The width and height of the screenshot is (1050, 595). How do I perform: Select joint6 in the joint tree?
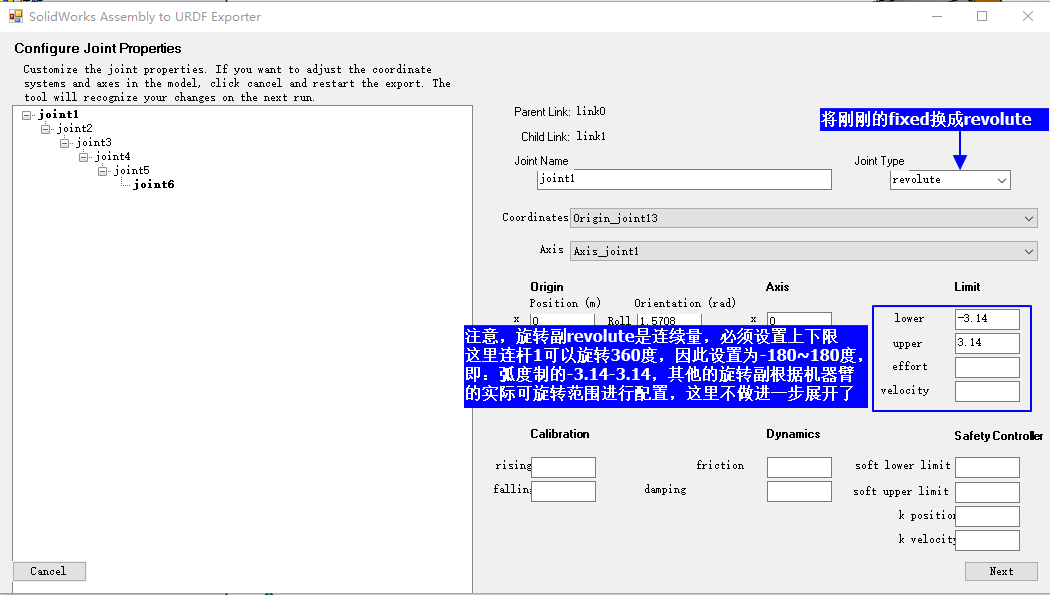pos(153,185)
